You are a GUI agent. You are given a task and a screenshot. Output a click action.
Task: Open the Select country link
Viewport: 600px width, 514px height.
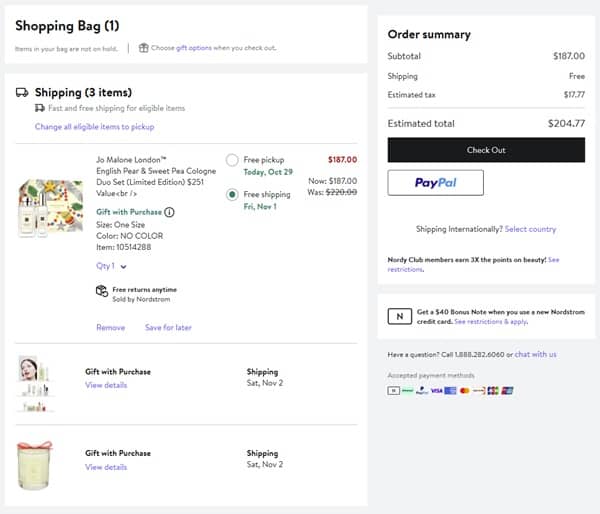(x=530, y=229)
